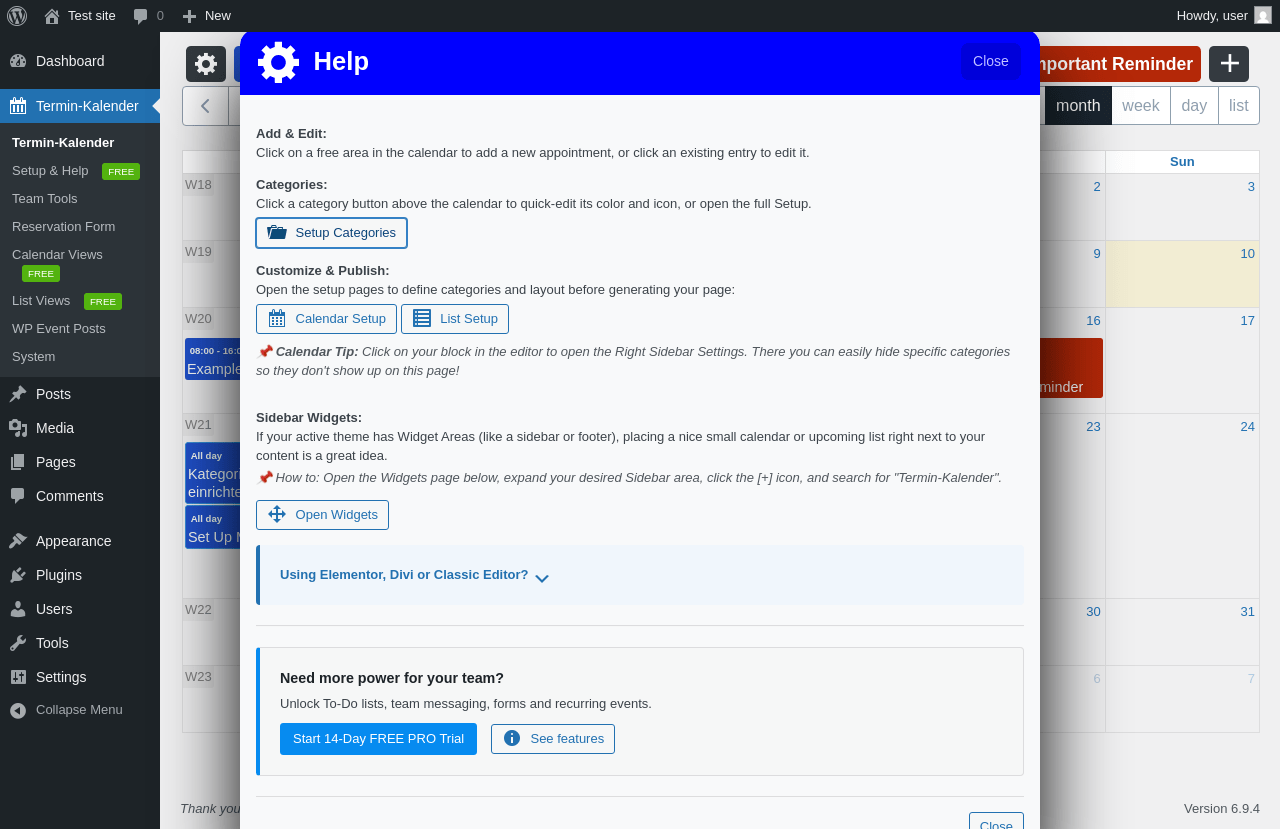Click the previous month arrow button
The image size is (1280, 829).
[x=206, y=106]
